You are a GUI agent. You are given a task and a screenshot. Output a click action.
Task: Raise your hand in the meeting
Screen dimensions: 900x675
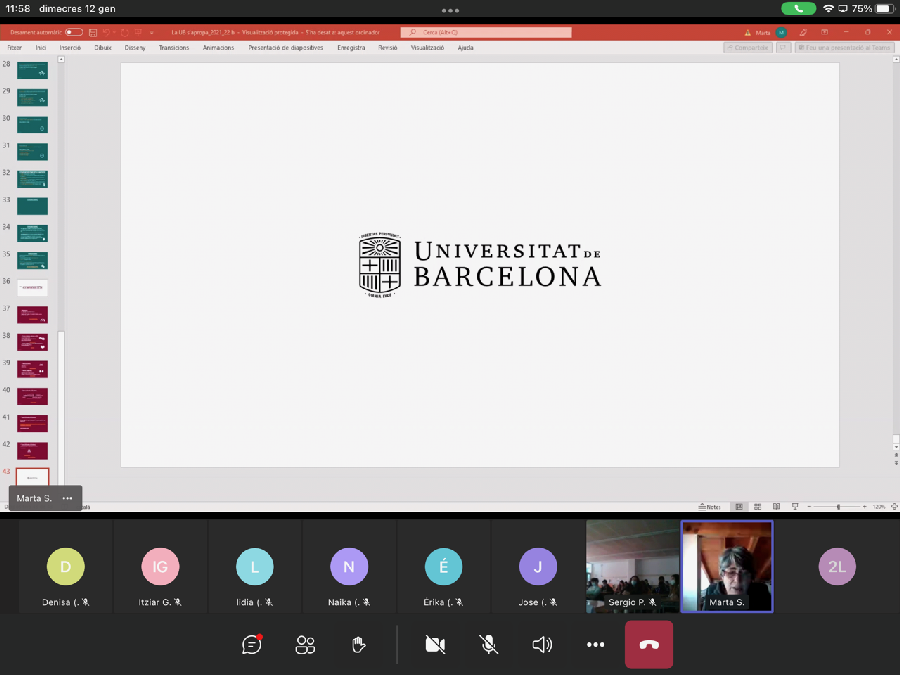359,645
